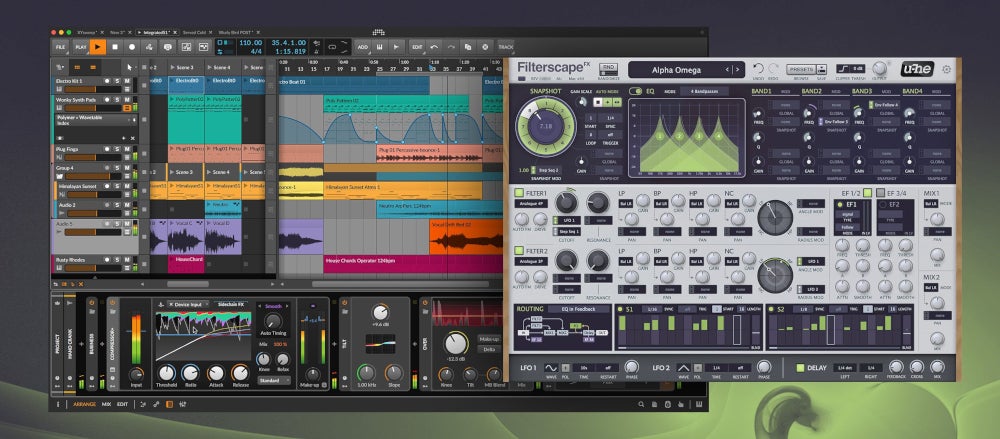Click the Undo arrow in Filterscape

757,69
